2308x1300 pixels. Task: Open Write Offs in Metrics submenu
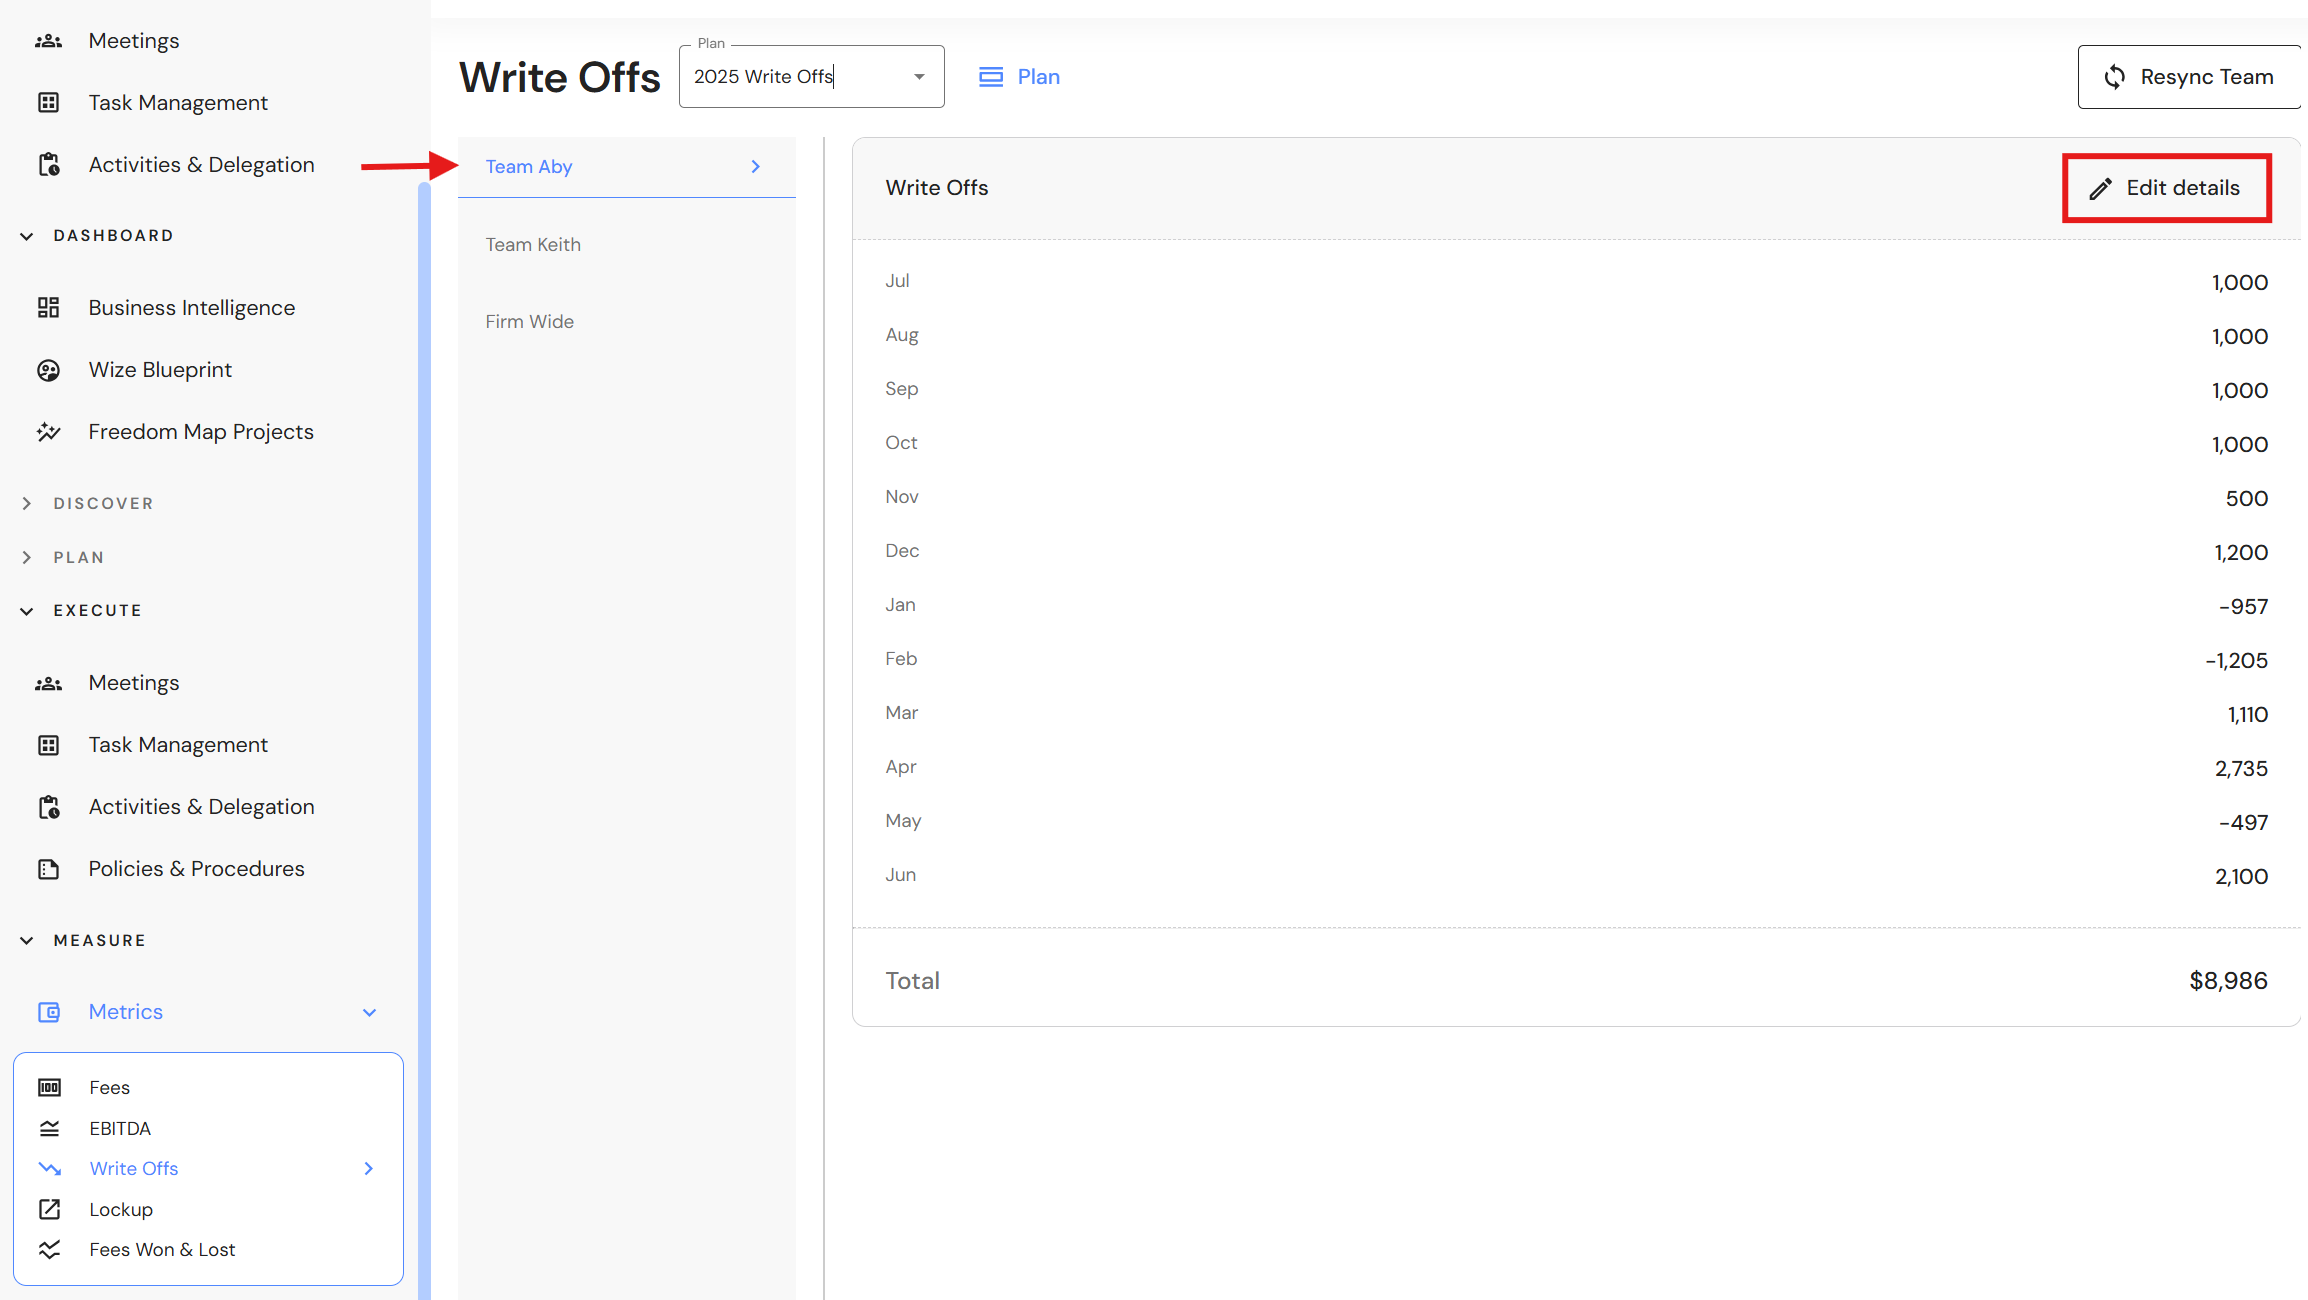[134, 1169]
